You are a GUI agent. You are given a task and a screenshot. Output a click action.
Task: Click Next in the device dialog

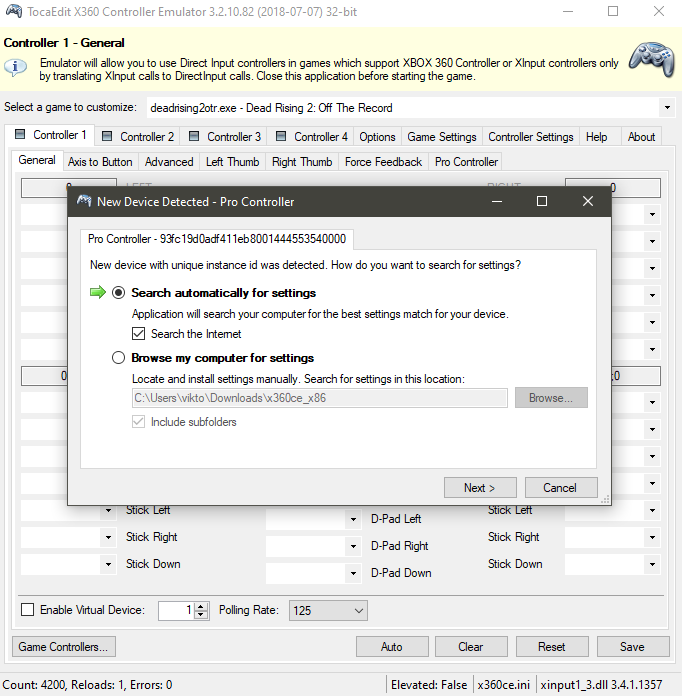(x=480, y=487)
